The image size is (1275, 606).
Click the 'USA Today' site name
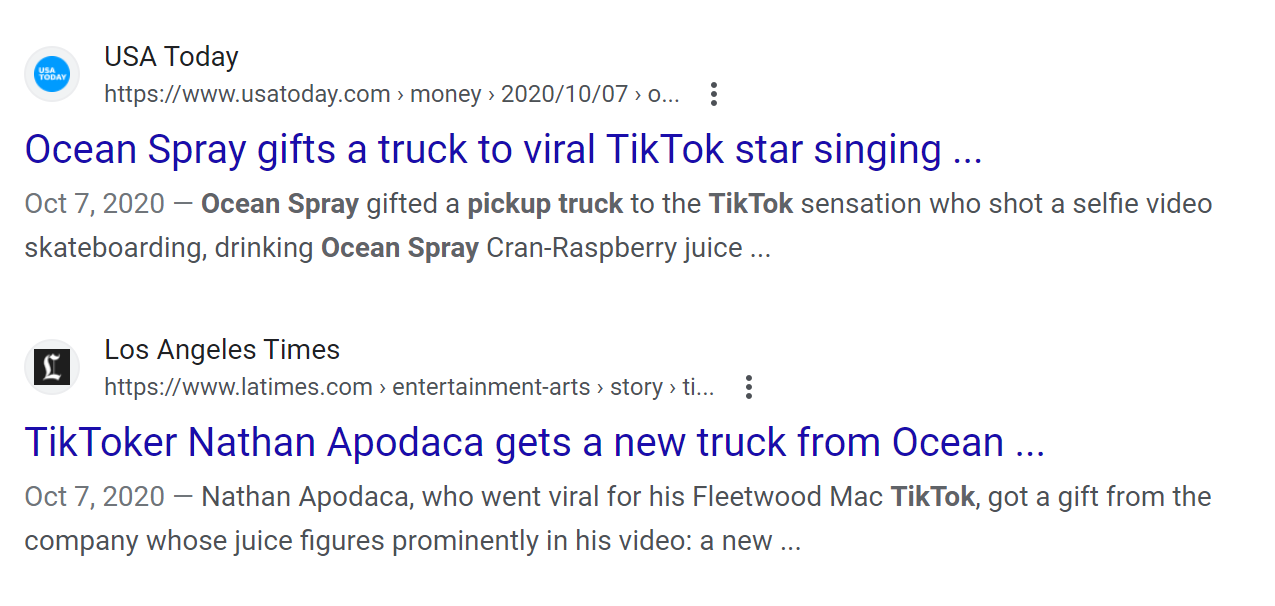point(171,57)
